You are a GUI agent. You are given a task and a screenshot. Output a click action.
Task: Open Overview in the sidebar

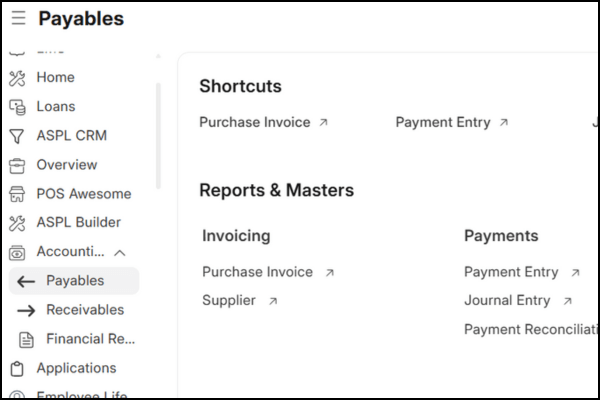[x=67, y=165]
